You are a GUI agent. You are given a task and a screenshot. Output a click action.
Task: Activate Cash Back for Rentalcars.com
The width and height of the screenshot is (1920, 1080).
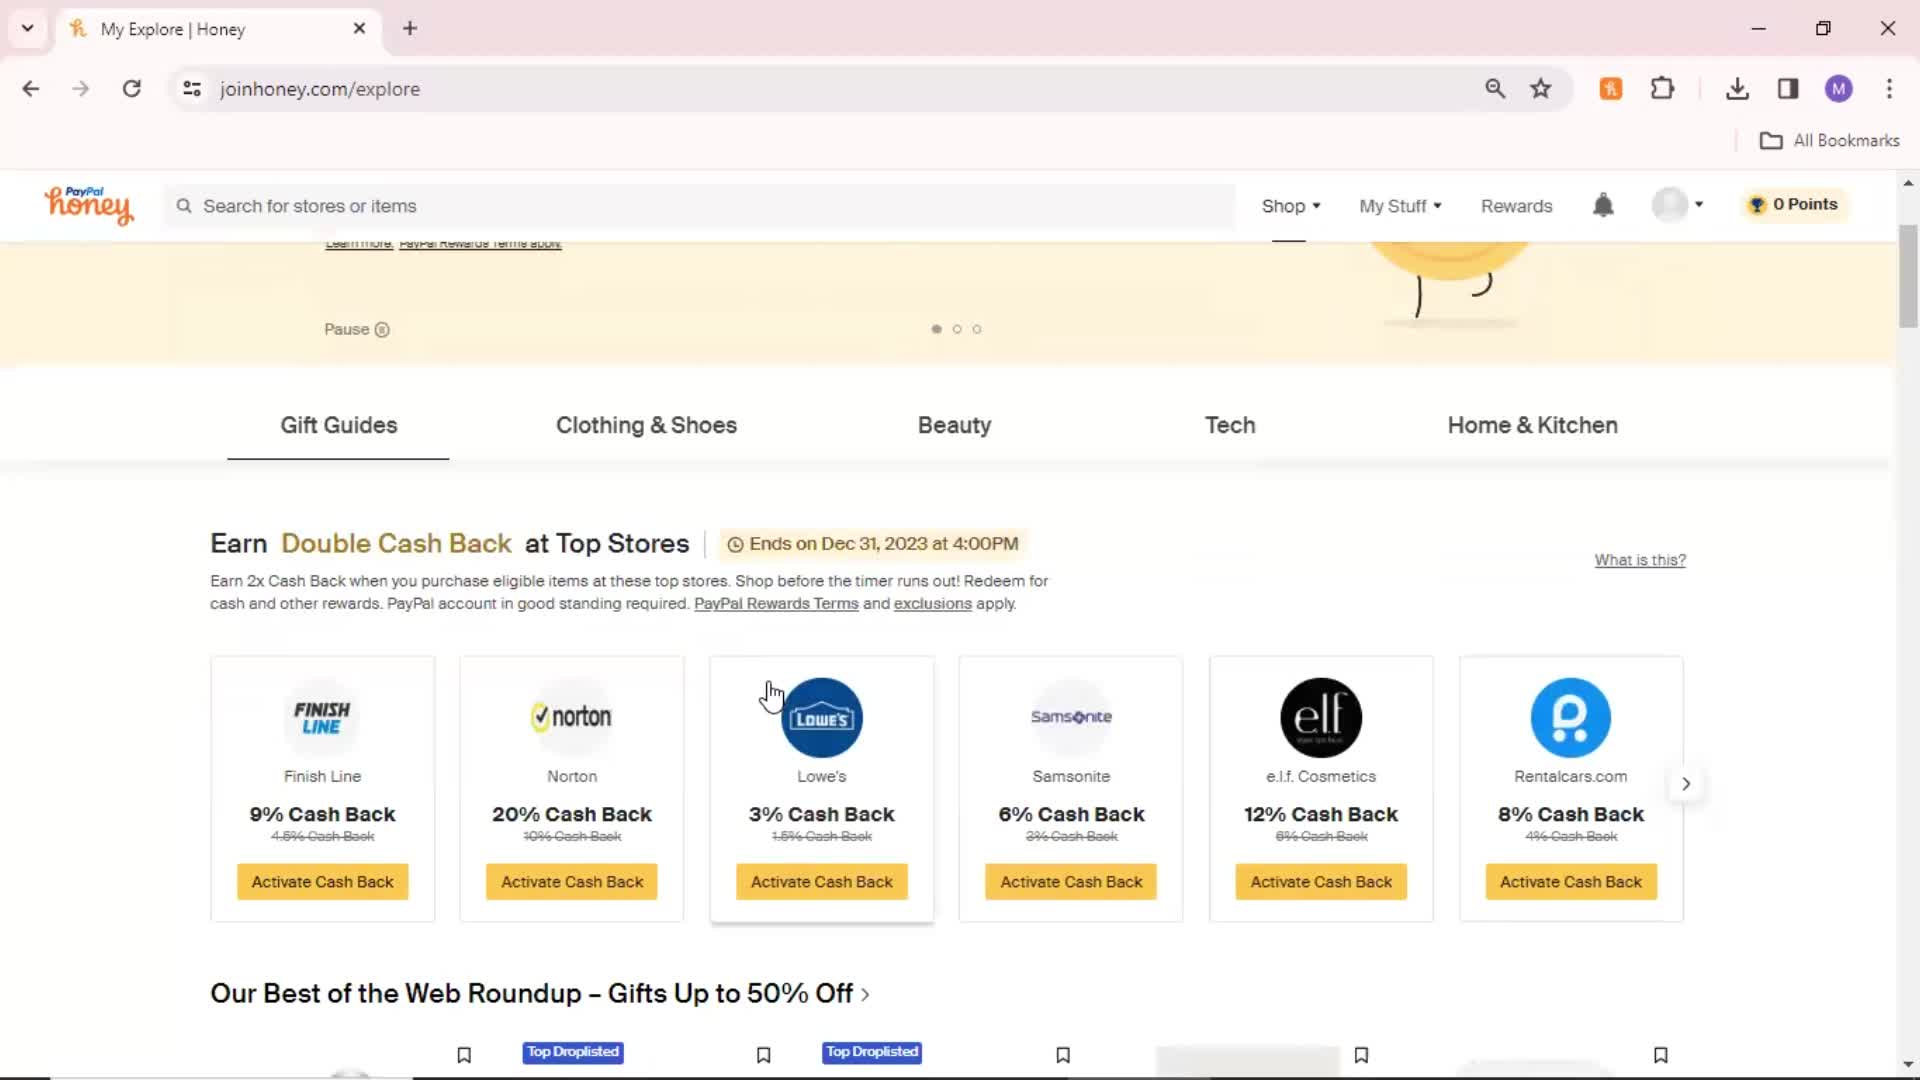(1570, 882)
